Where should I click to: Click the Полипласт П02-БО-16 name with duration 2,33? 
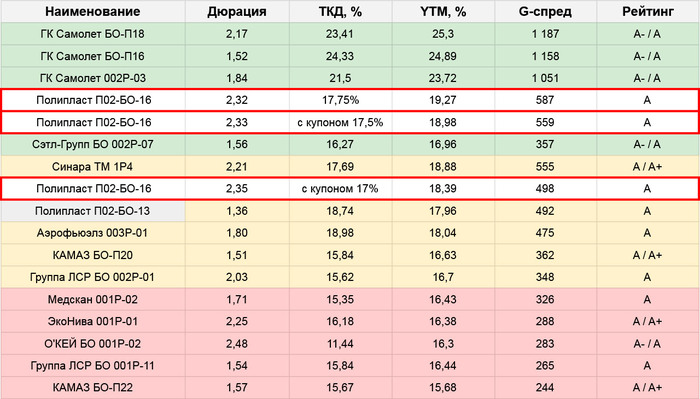pos(94,122)
